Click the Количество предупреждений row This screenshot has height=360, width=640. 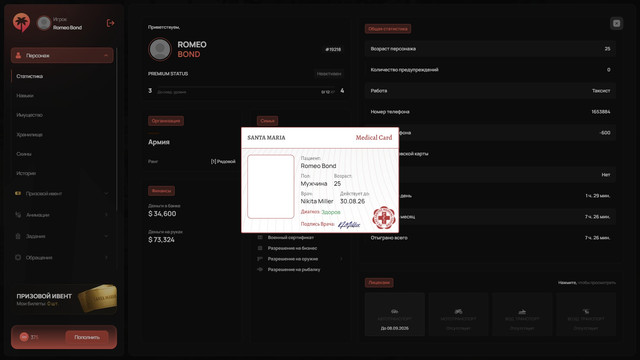490,70
